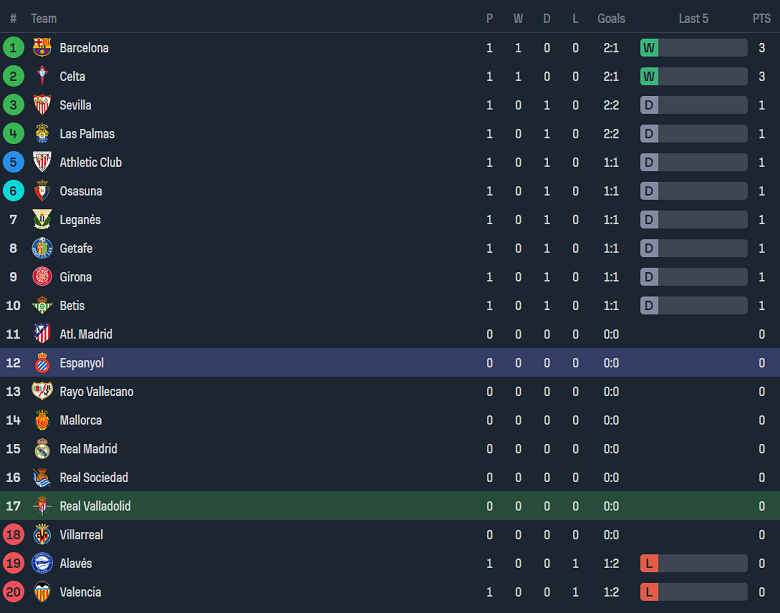Open the Espanyol team link

pos(81,363)
